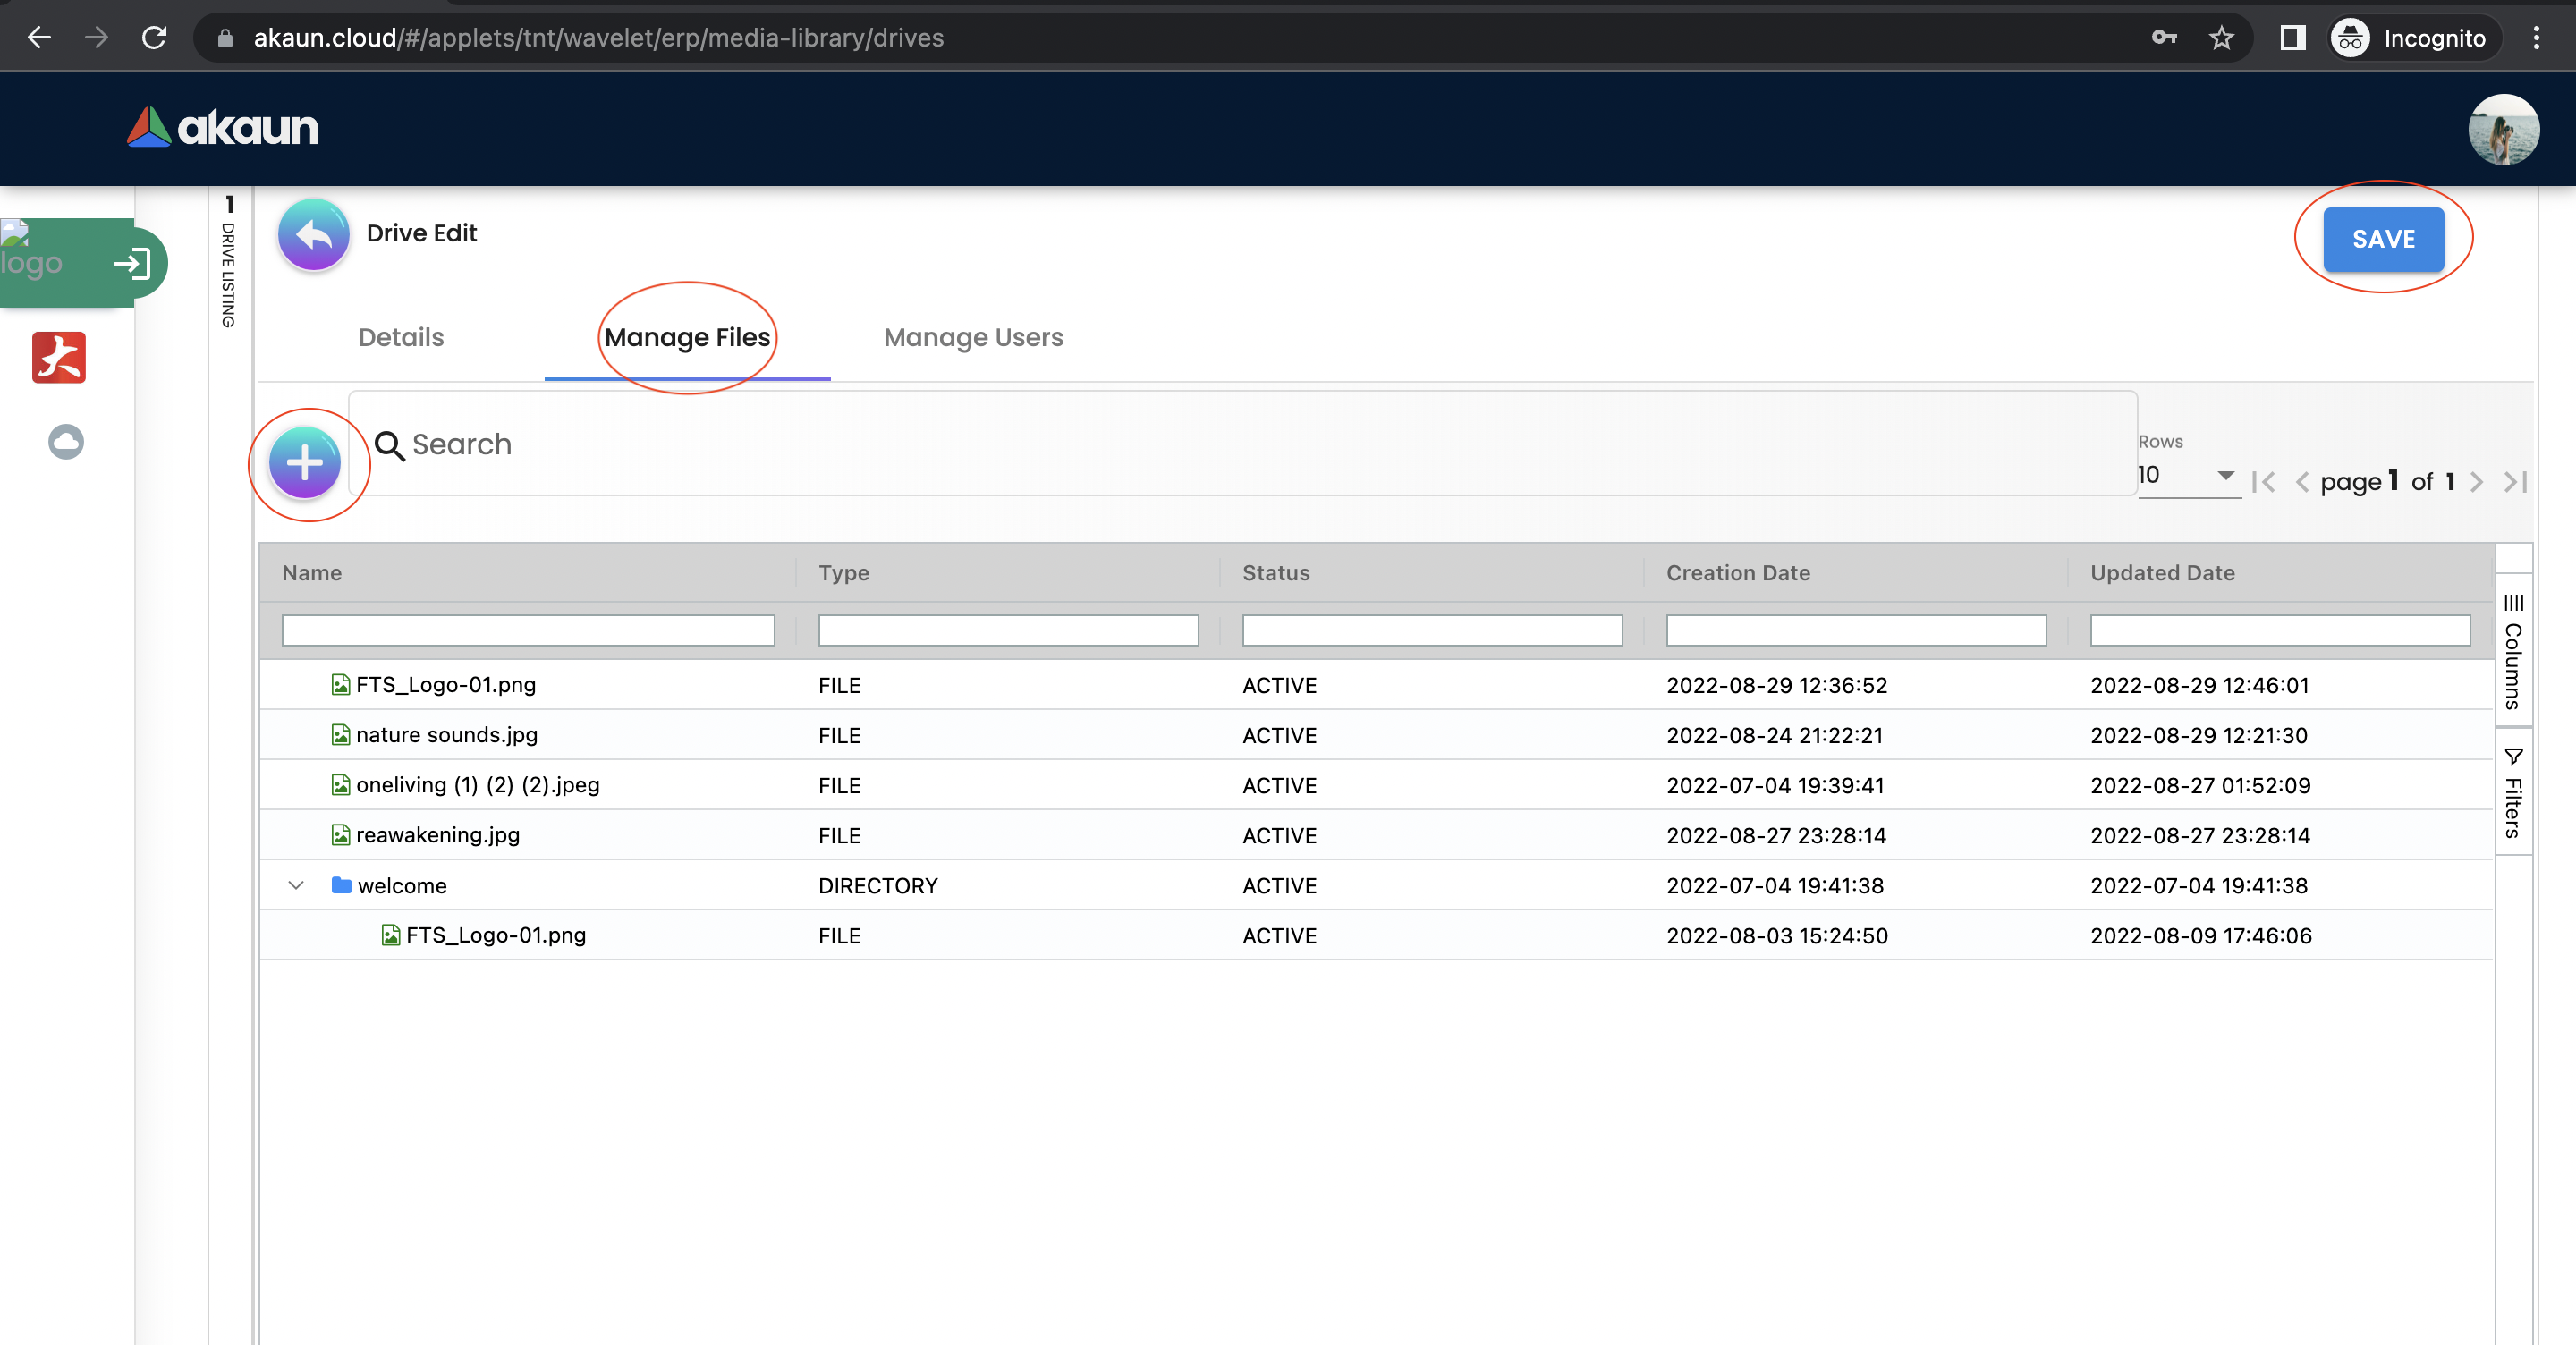Switch to the Details tab
2576x1345 pixels.
[401, 337]
